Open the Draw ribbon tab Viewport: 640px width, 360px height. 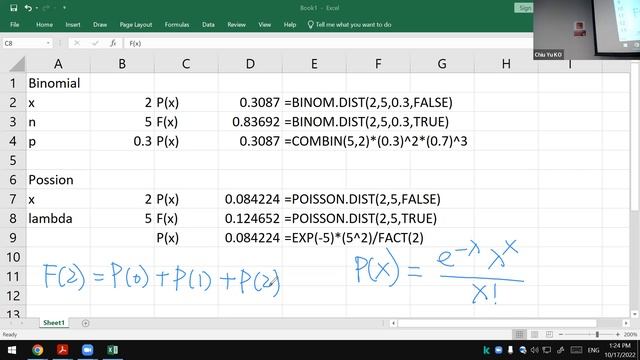tap(100, 25)
